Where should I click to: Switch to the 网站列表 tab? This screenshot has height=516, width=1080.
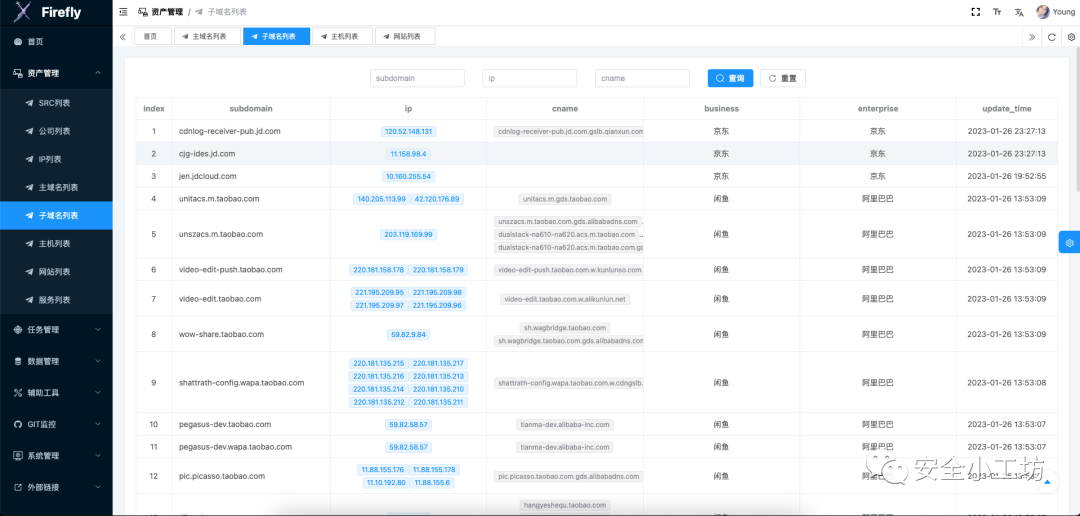point(404,37)
